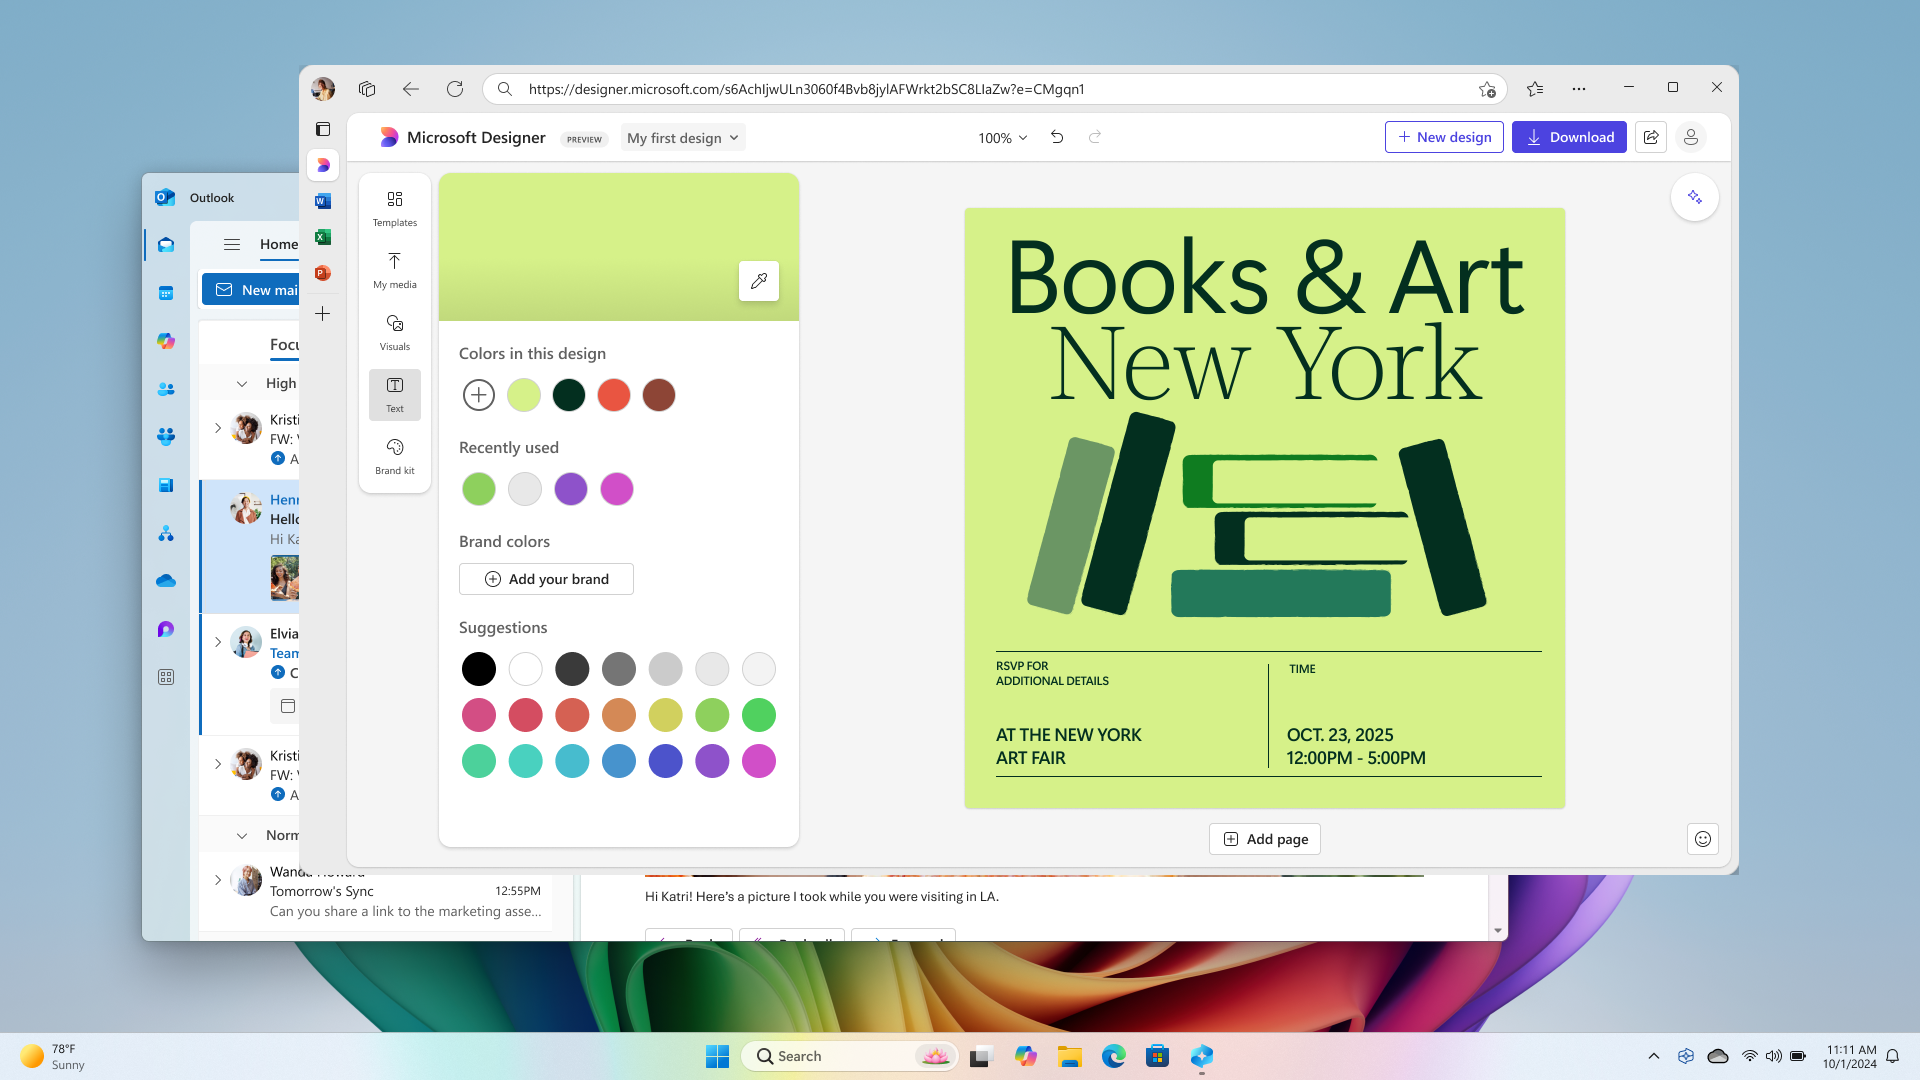1920x1080 pixels.
Task: Open Microsoft Edge from the taskbar
Action: click(x=1113, y=1056)
